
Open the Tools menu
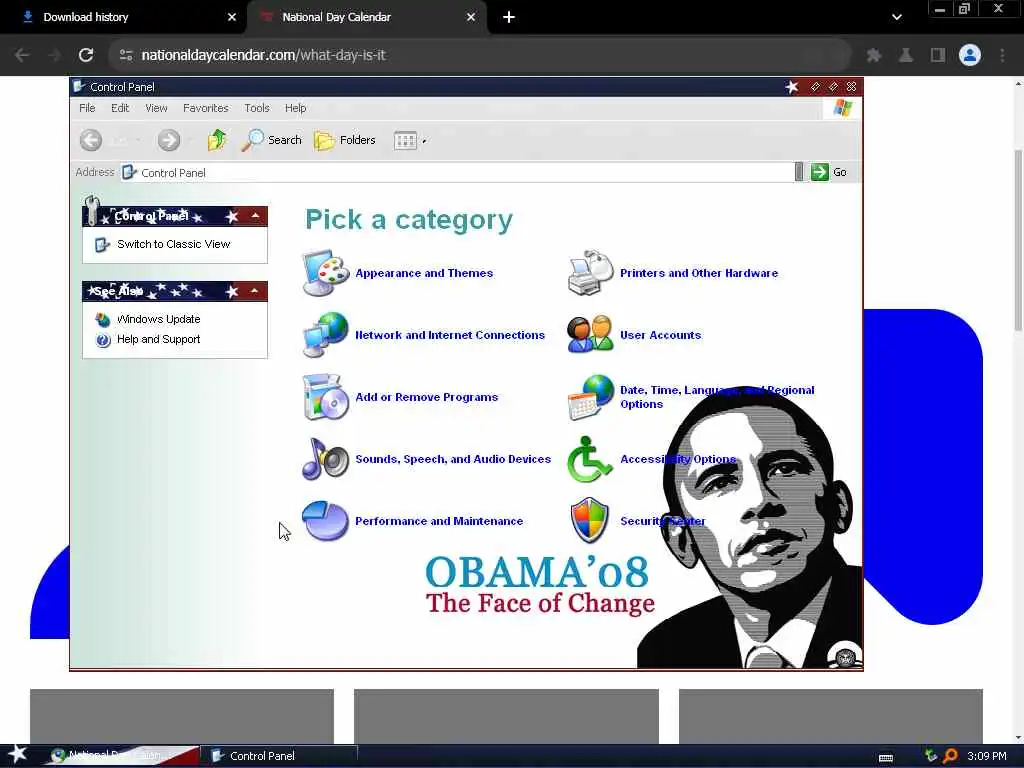[257, 108]
